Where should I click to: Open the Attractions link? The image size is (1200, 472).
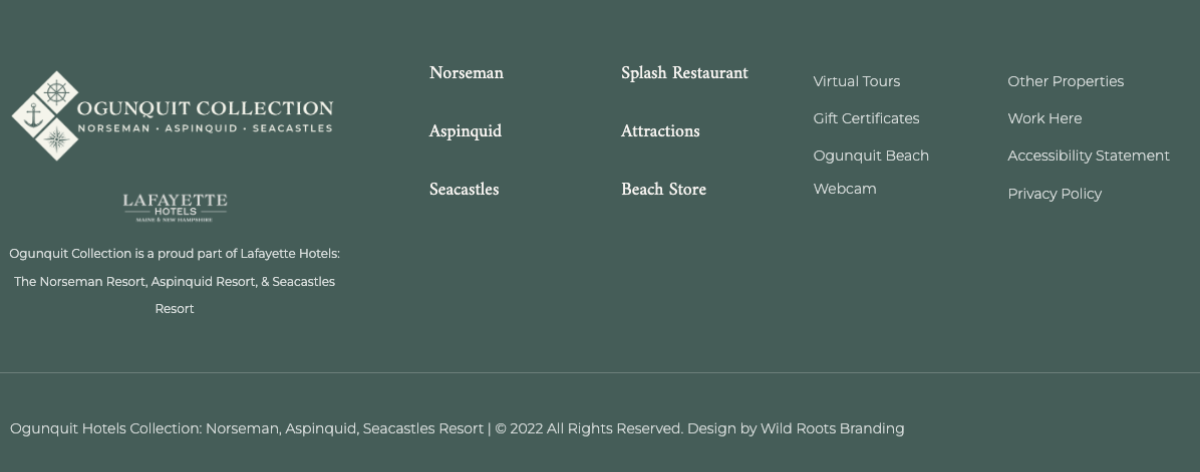[x=660, y=131]
